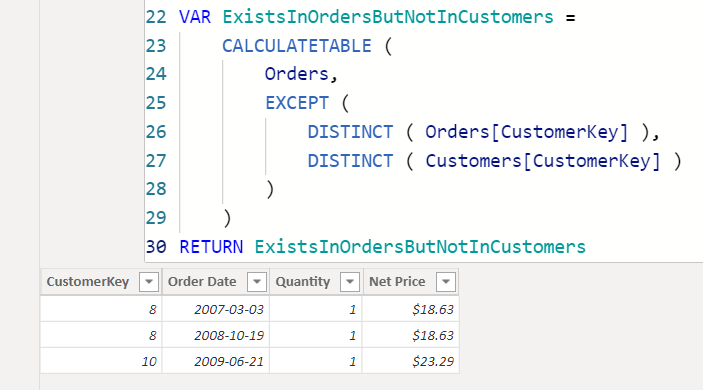The image size is (703, 390).
Task: Click Orders[CustomerKey] on line 26
Action: (x=527, y=132)
